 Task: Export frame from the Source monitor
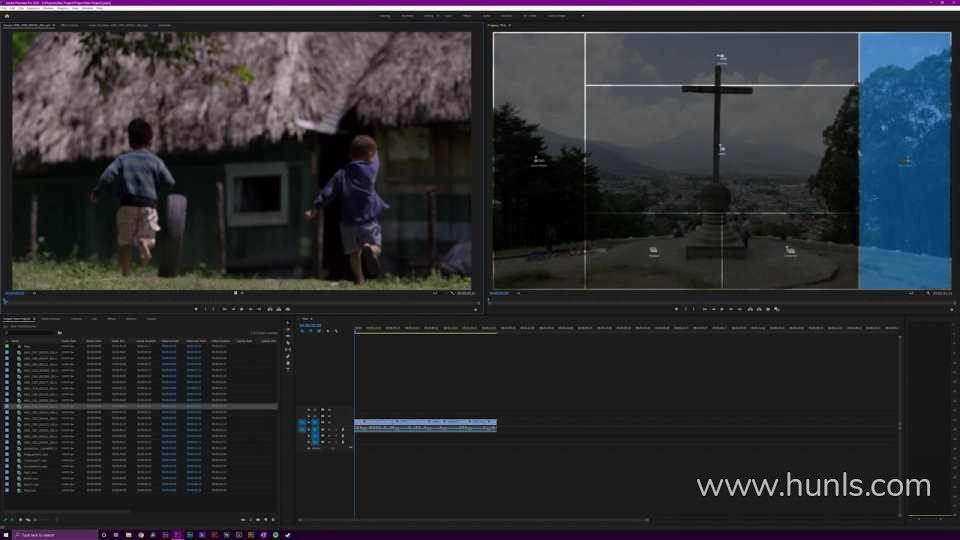[288, 309]
